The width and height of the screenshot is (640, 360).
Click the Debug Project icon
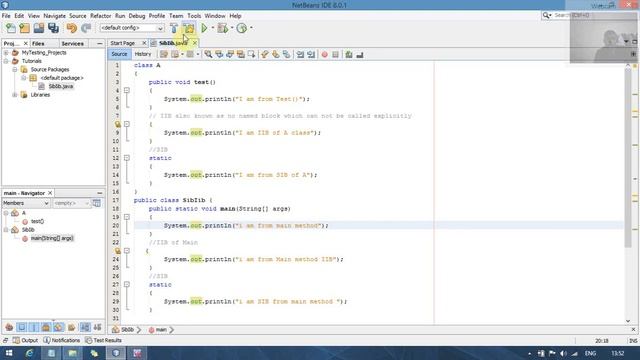pyautogui.click(x=222, y=28)
